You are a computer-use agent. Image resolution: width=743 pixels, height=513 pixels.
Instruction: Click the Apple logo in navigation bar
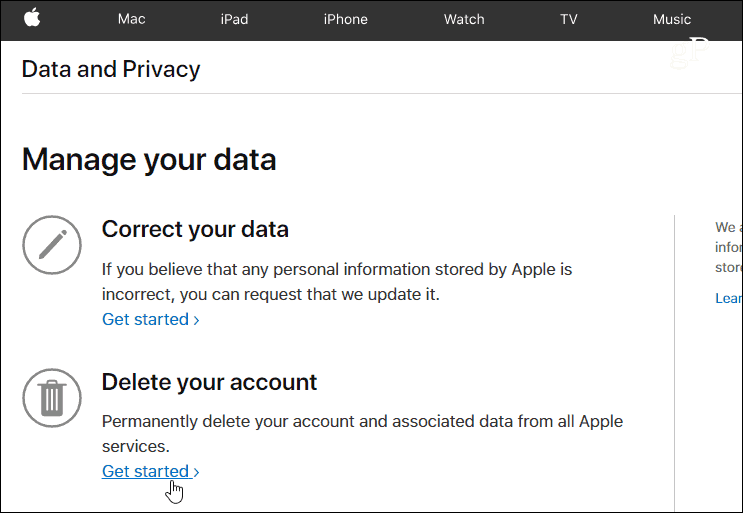(32, 18)
